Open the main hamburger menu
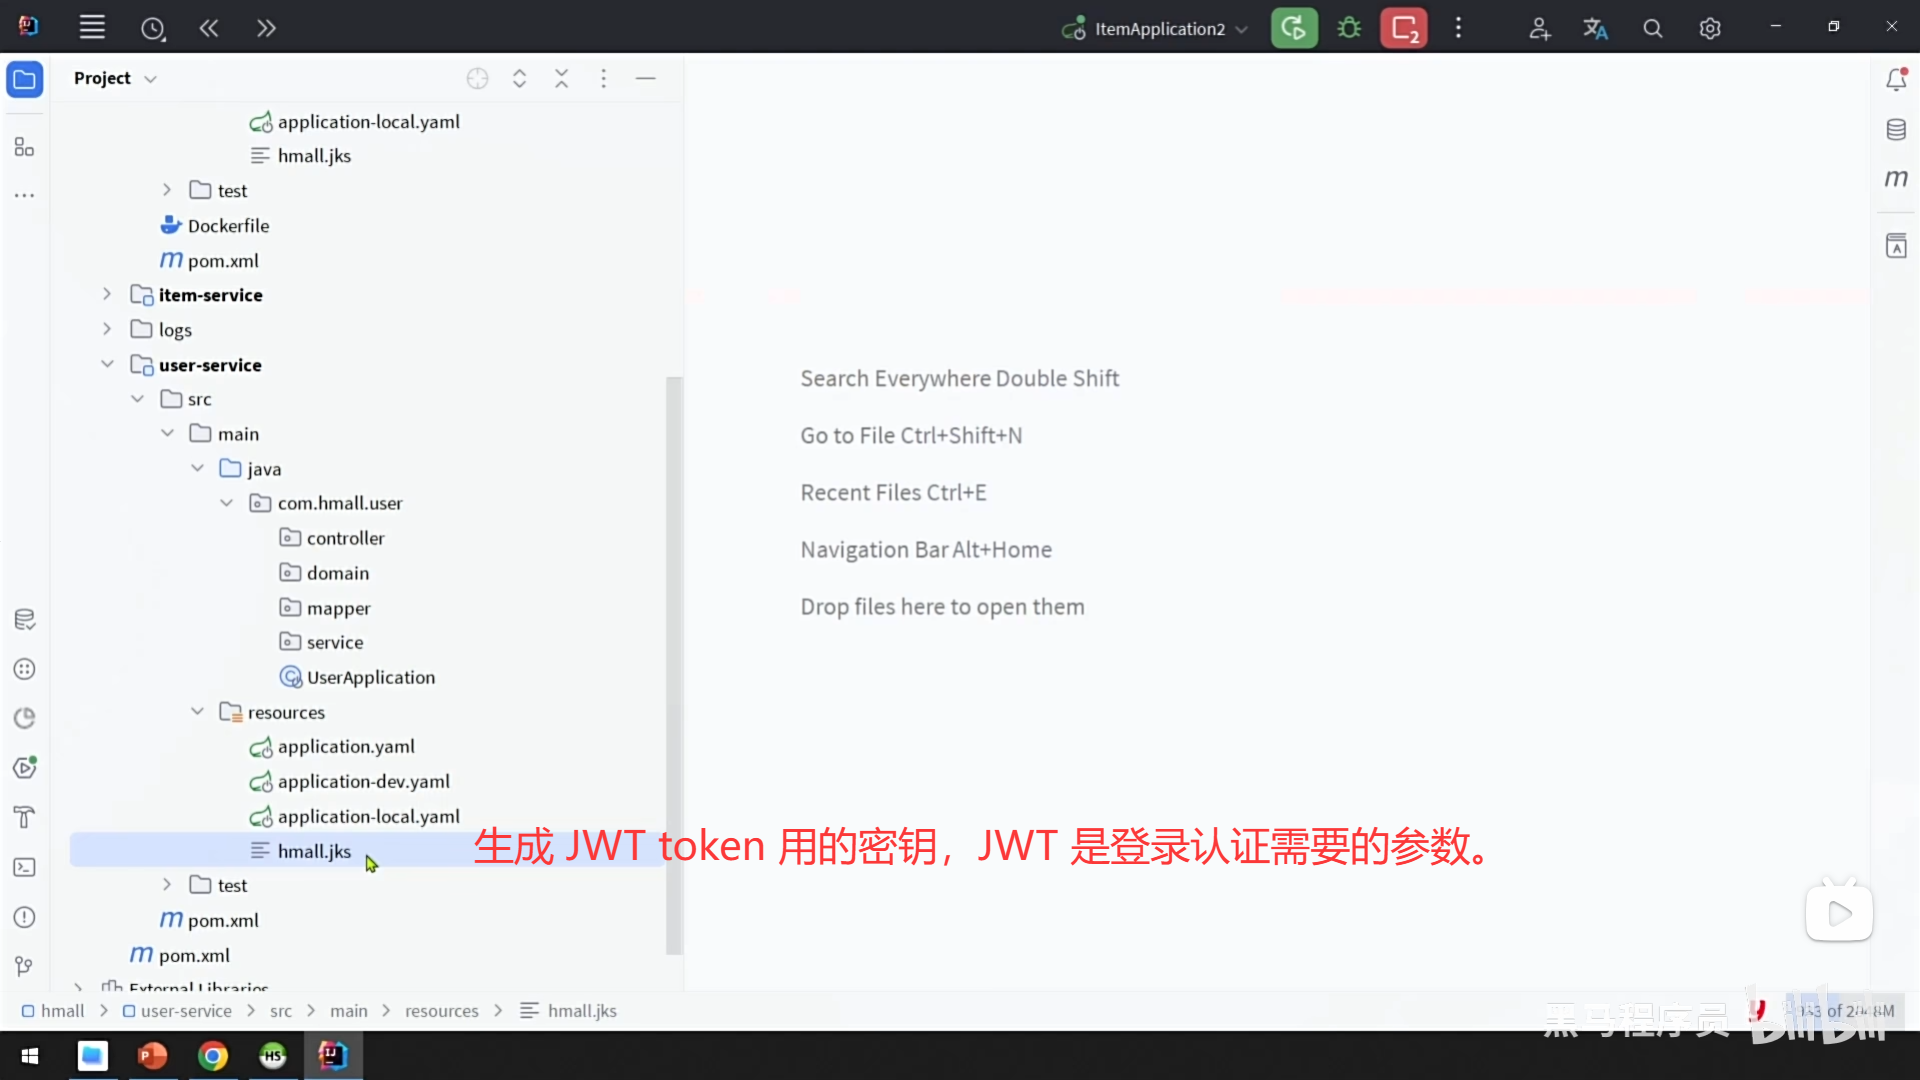The image size is (1920, 1080). (x=92, y=27)
